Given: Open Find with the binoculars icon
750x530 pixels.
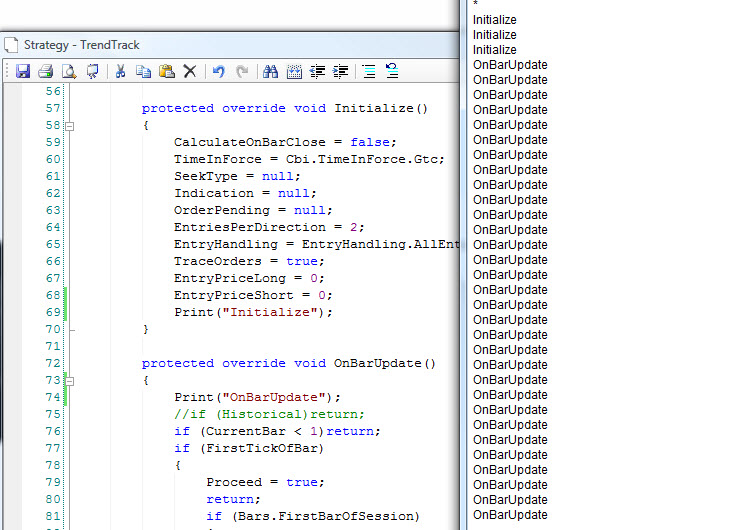Looking at the screenshot, I should tap(270, 71).
